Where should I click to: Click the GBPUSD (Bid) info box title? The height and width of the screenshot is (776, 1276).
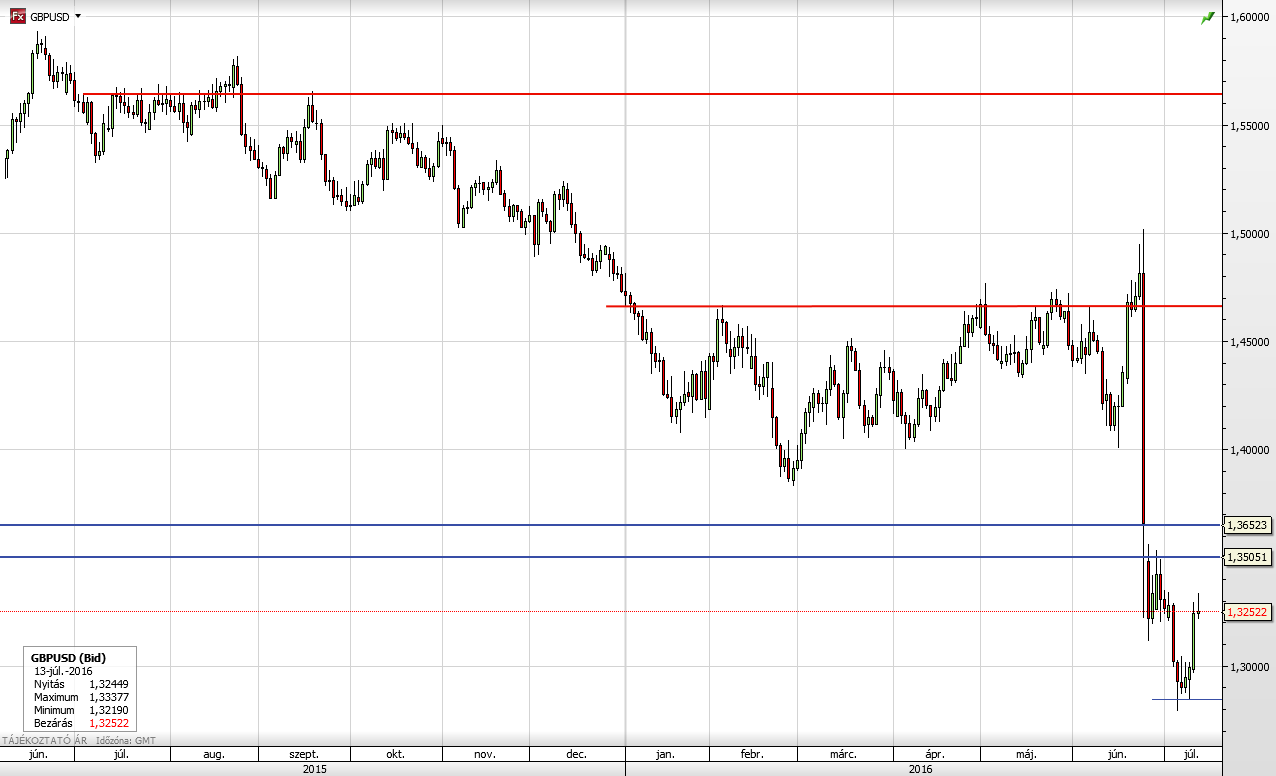pos(68,657)
